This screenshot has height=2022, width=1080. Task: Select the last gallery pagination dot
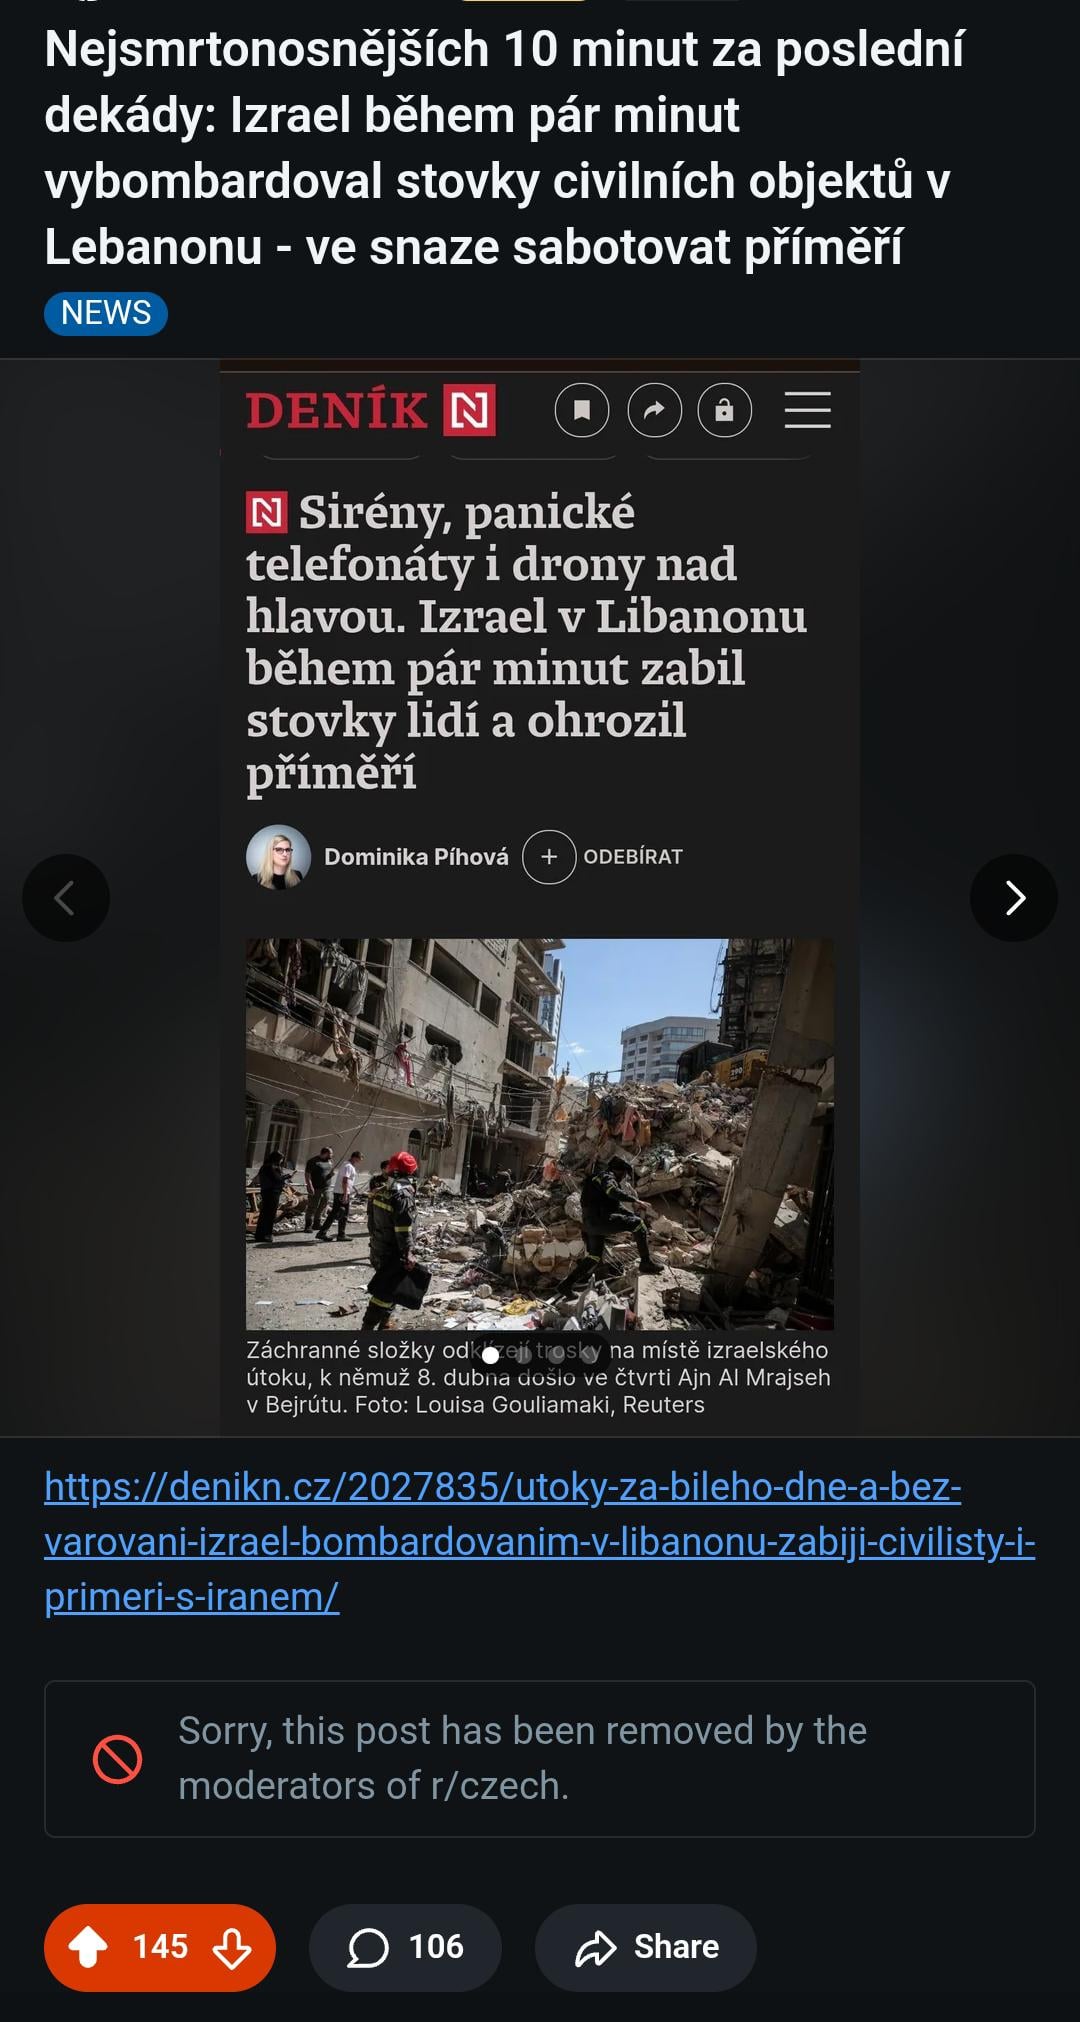point(589,1356)
